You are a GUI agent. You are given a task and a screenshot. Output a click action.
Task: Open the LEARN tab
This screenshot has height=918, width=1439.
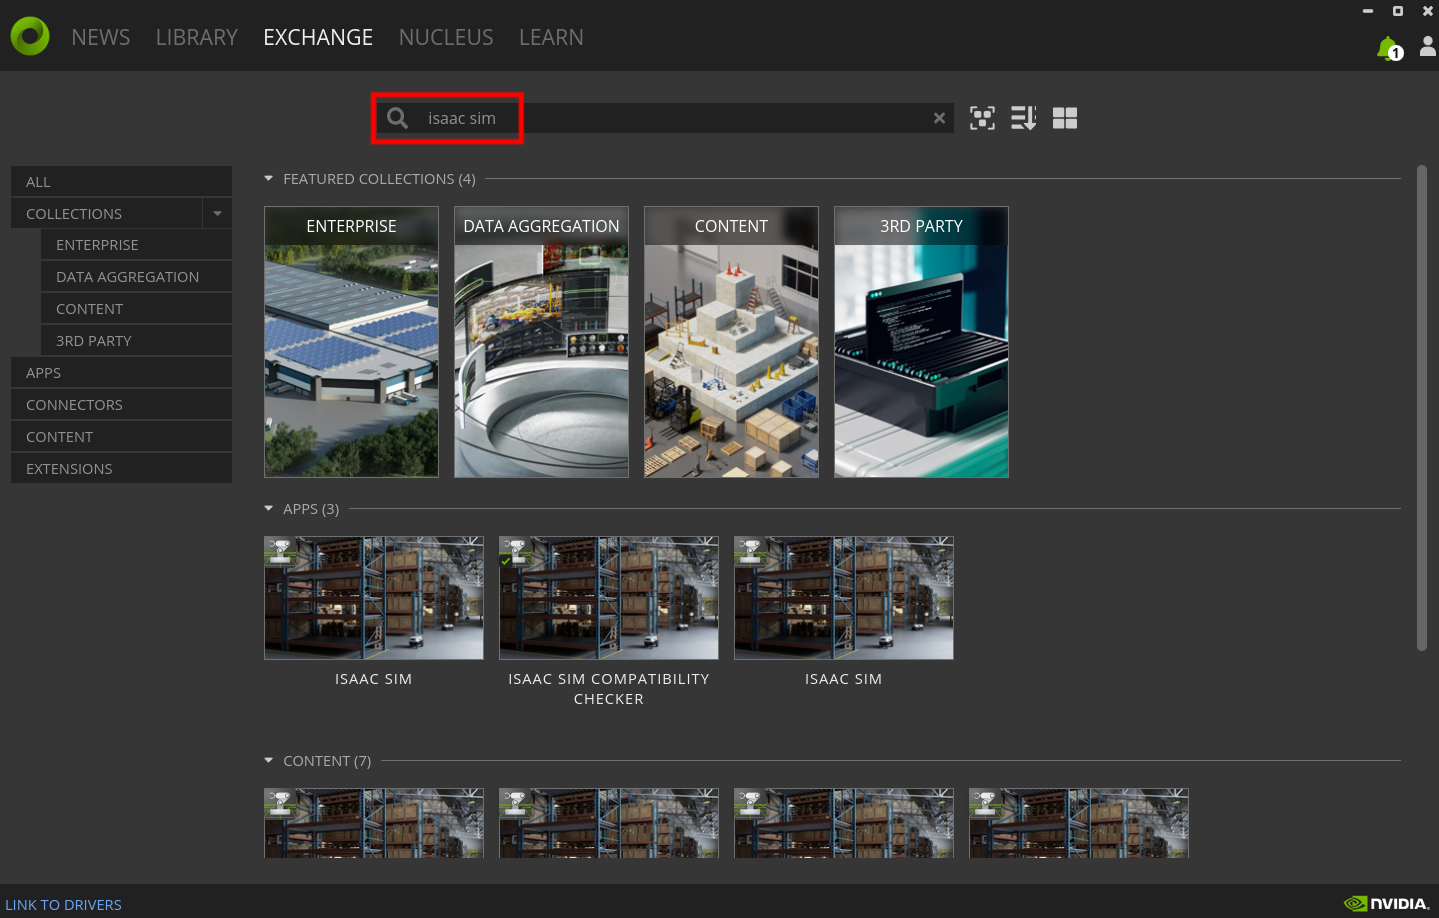click(551, 37)
